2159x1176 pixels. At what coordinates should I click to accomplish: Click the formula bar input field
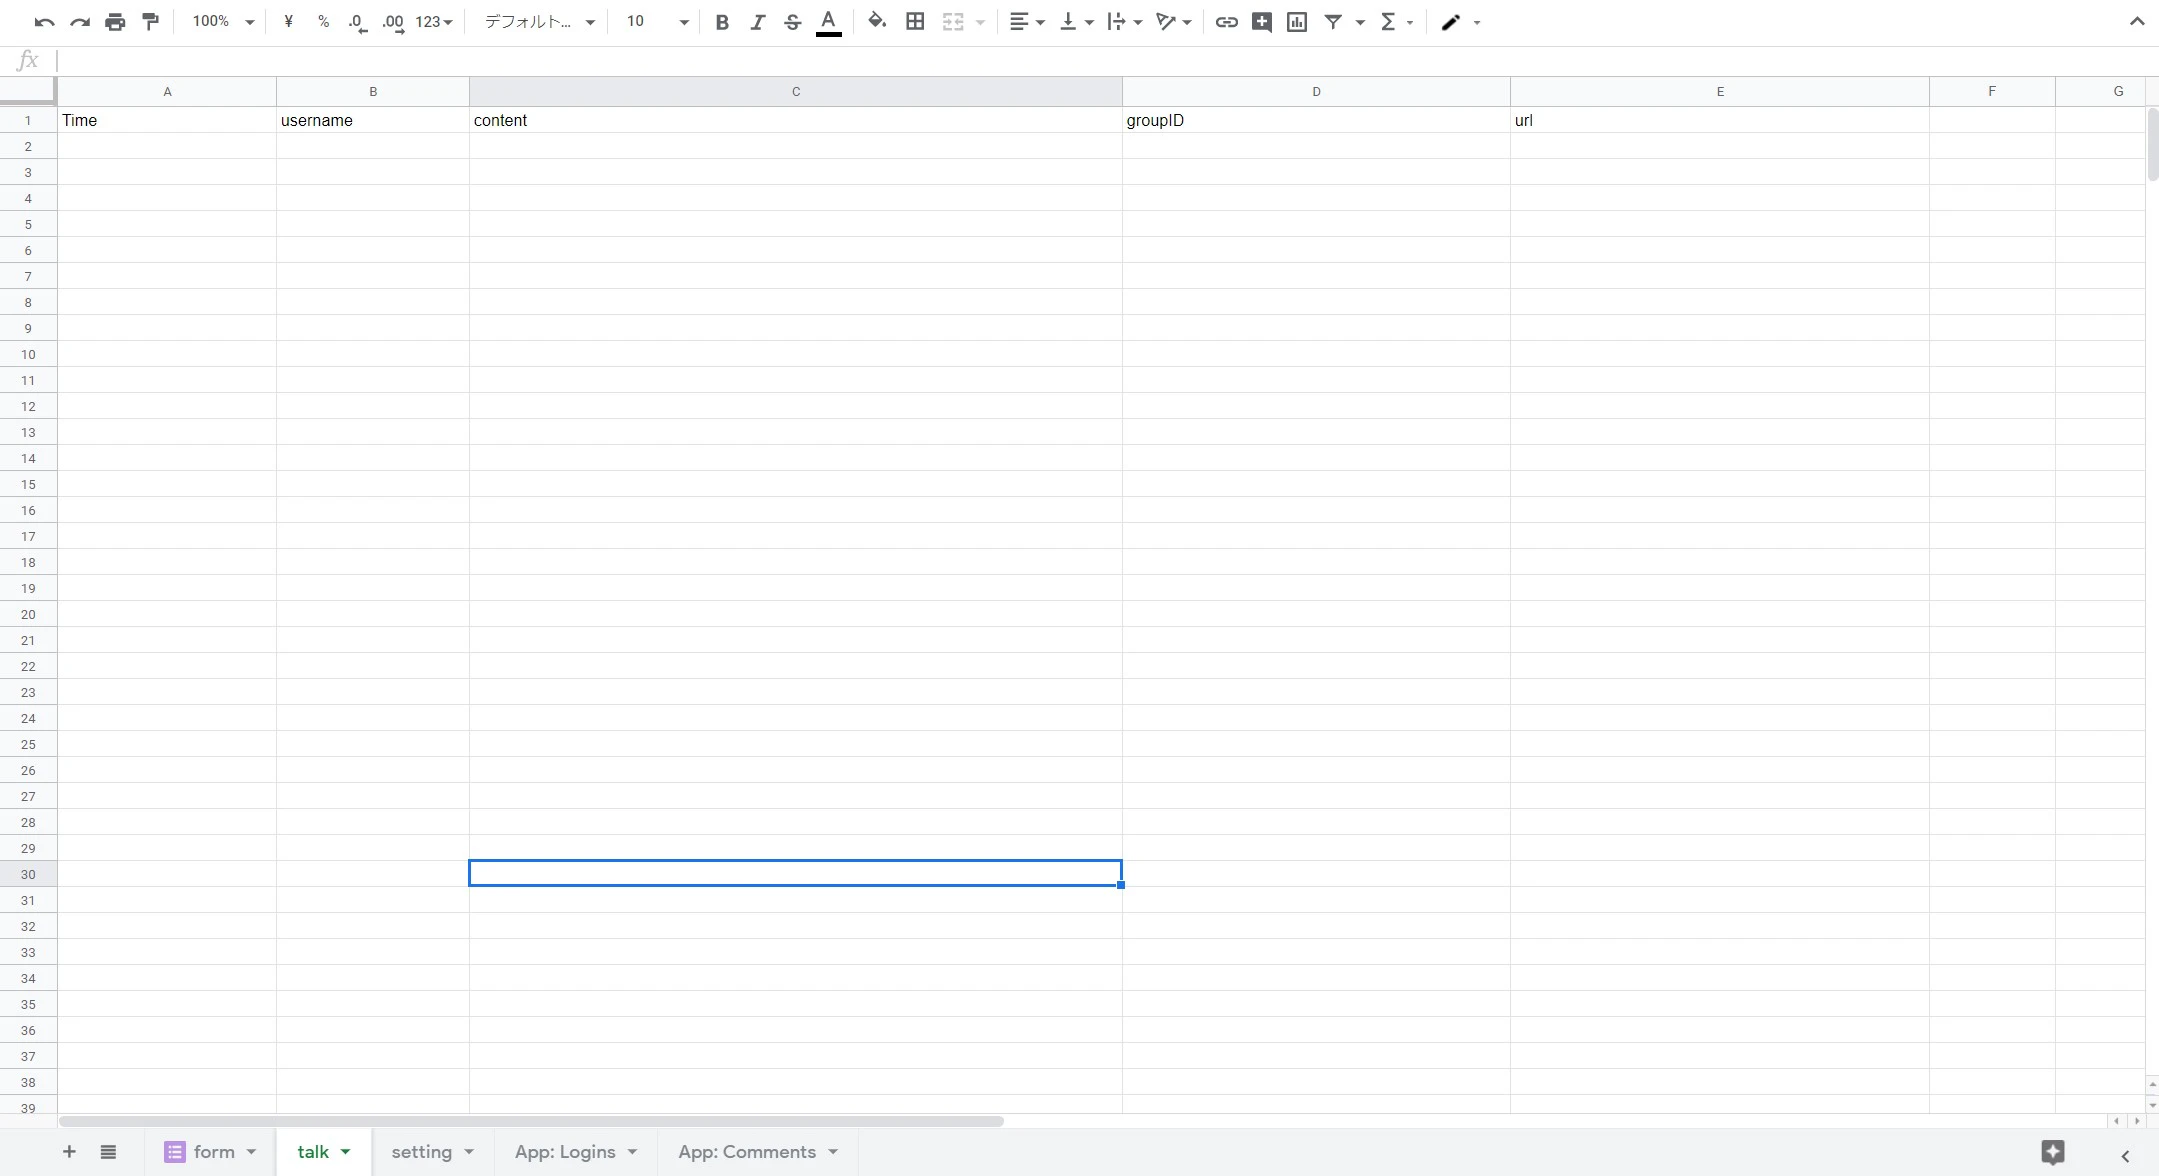(1100, 61)
